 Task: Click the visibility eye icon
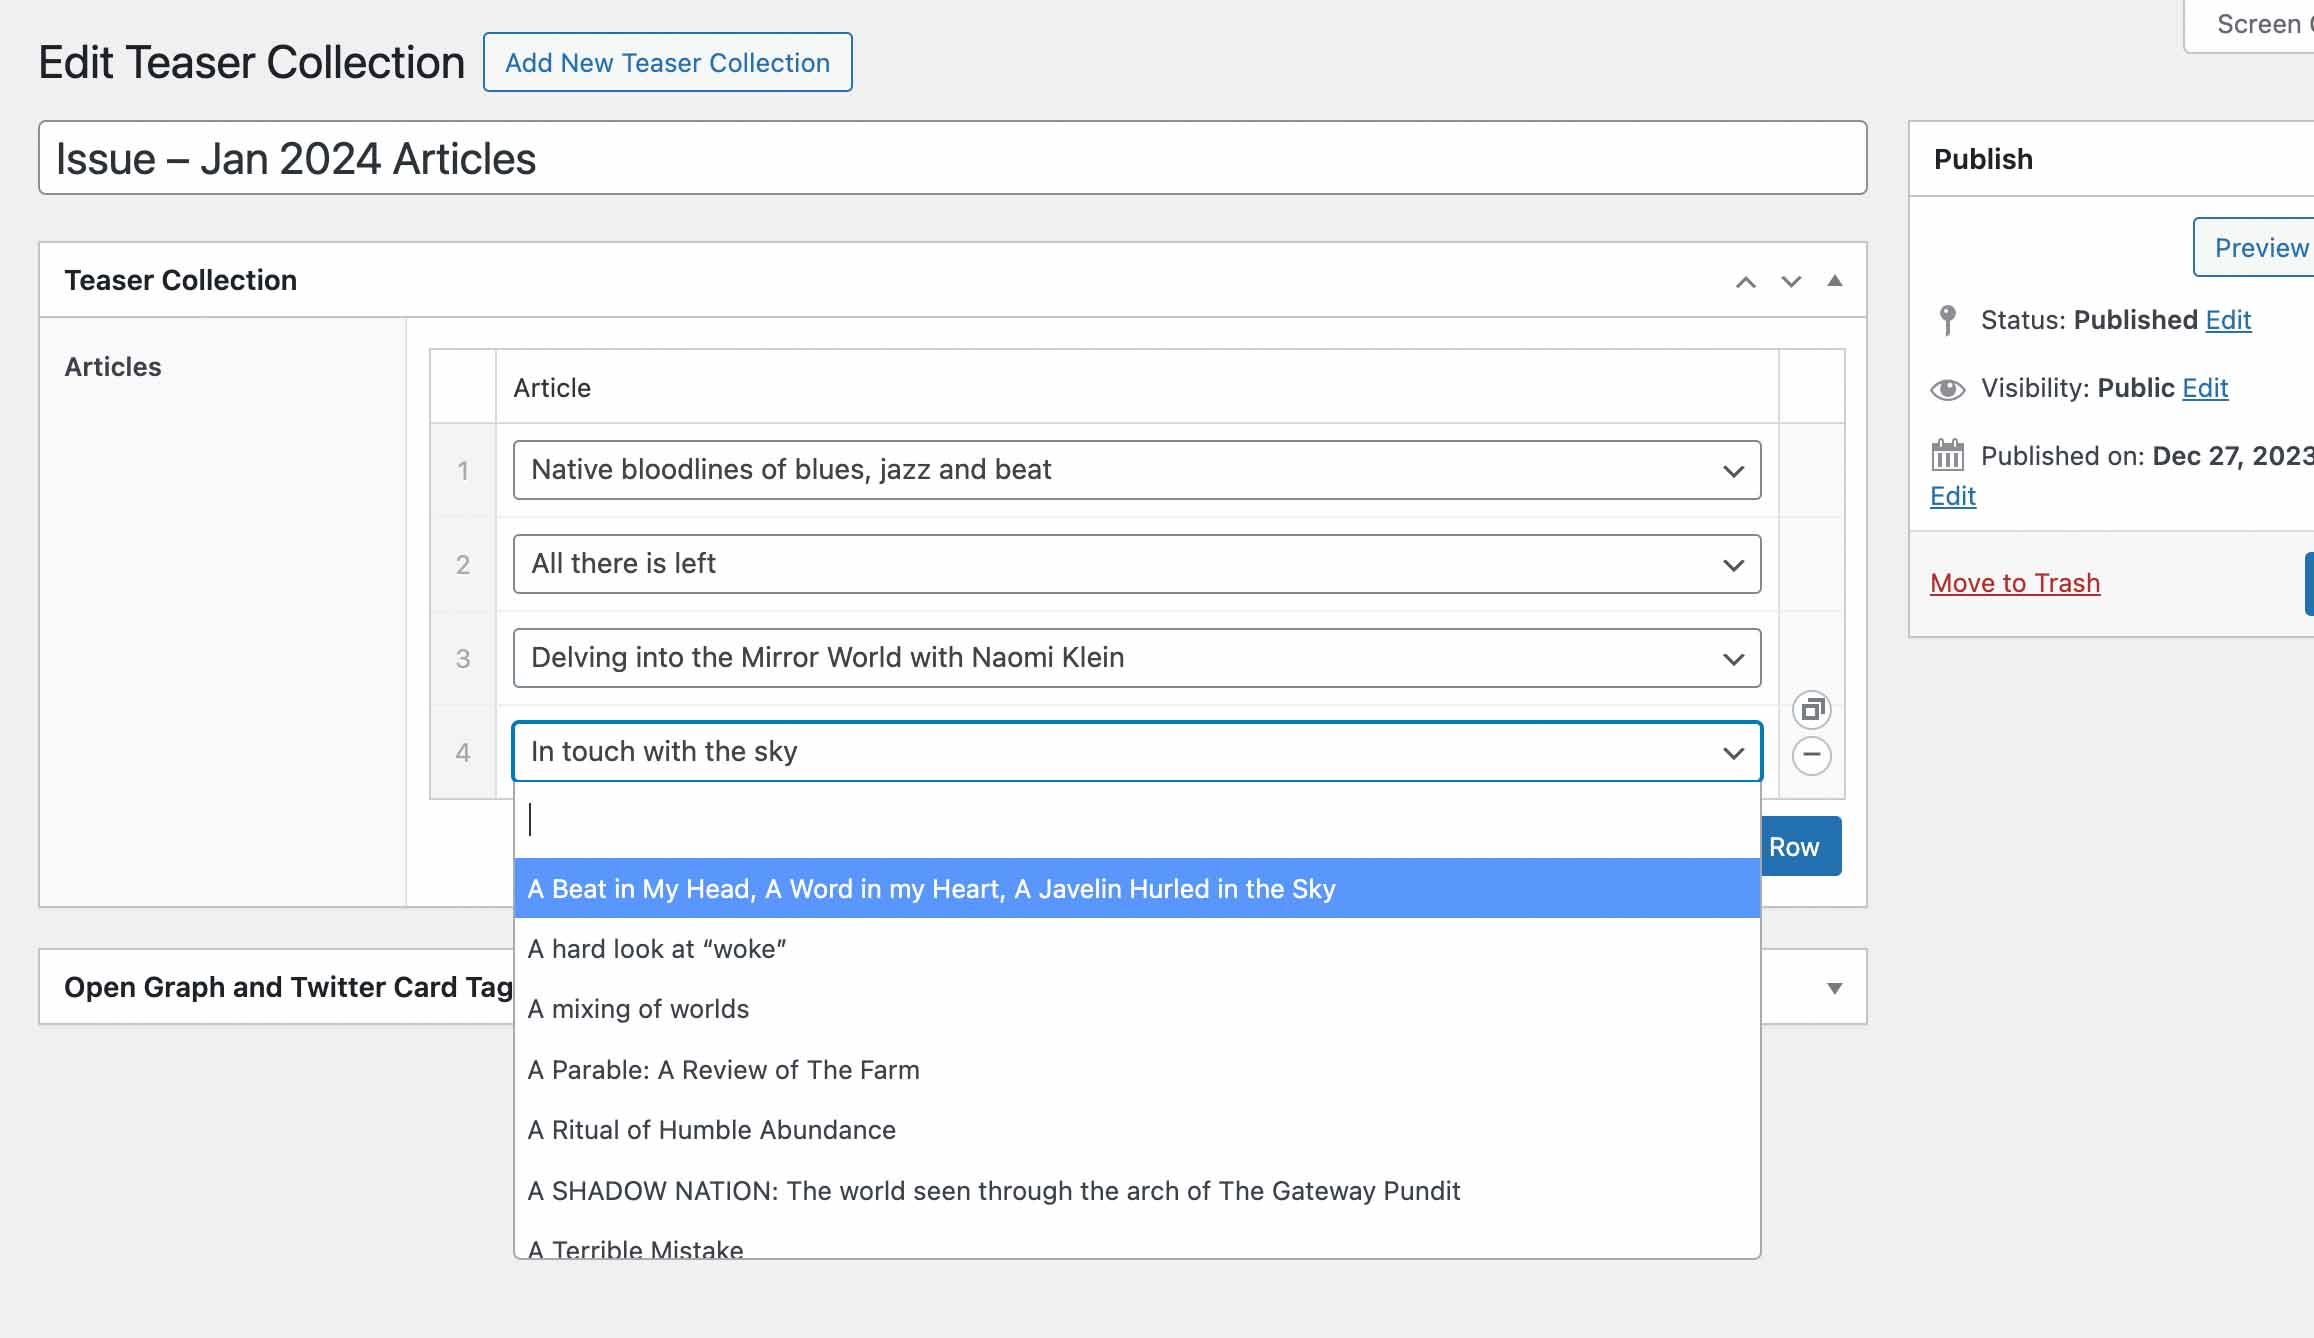click(x=1947, y=389)
